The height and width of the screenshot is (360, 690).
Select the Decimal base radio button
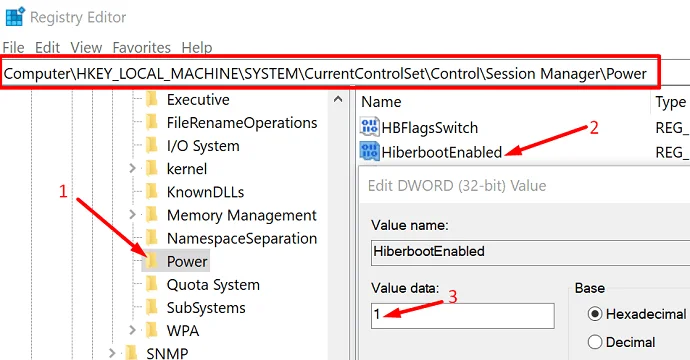[x=595, y=342]
